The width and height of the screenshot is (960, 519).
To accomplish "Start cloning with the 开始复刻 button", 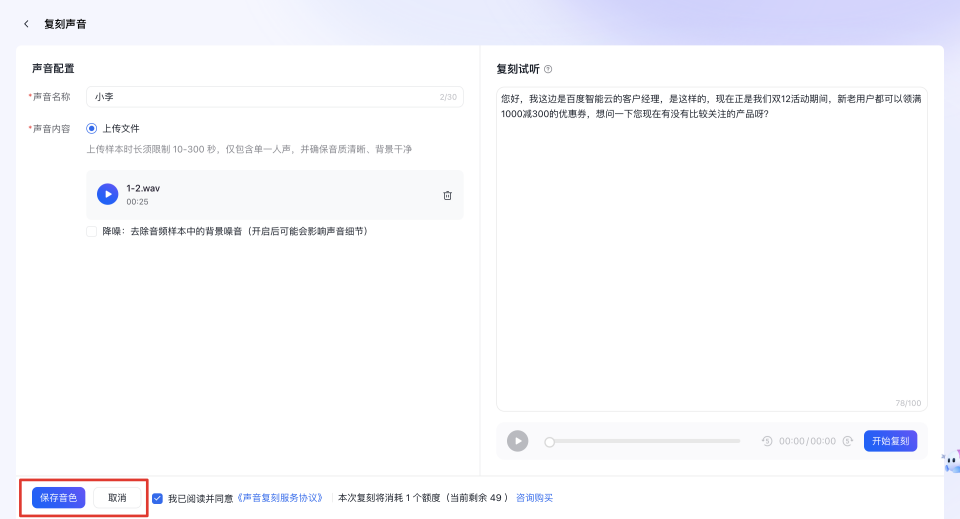I will coord(890,441).
